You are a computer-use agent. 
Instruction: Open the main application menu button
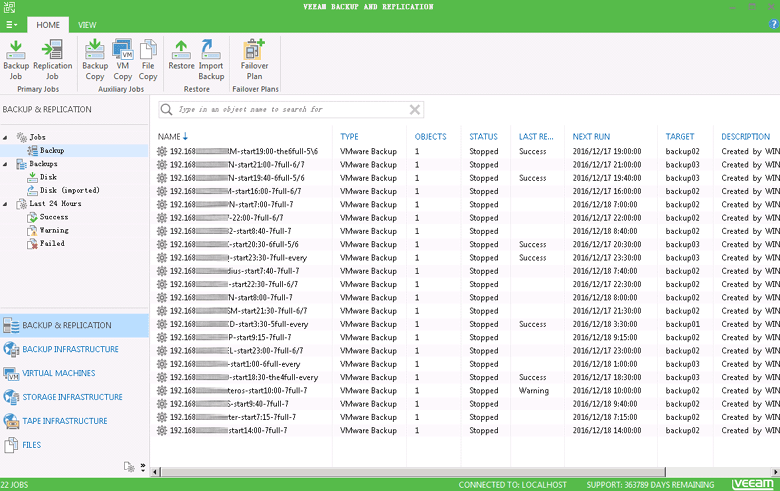point(11,24)
